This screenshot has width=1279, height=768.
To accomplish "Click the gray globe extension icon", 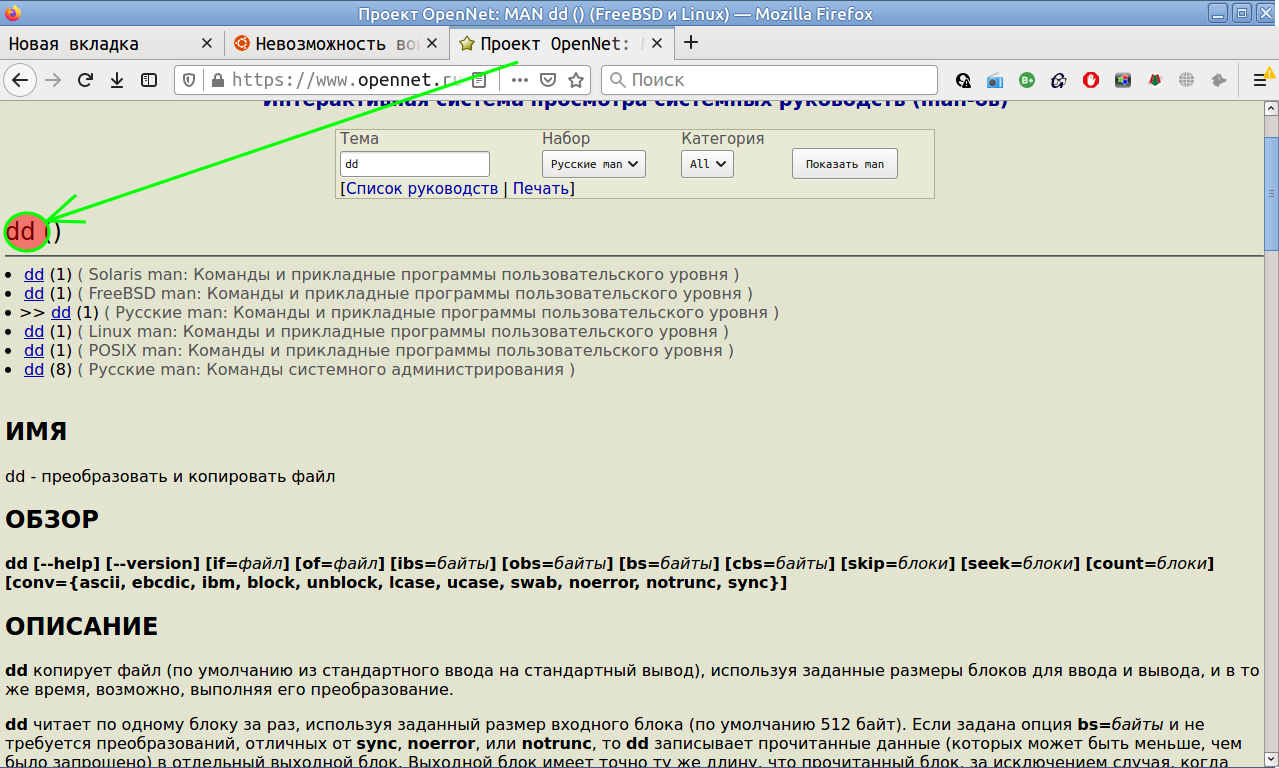I will coord(1187,80).
